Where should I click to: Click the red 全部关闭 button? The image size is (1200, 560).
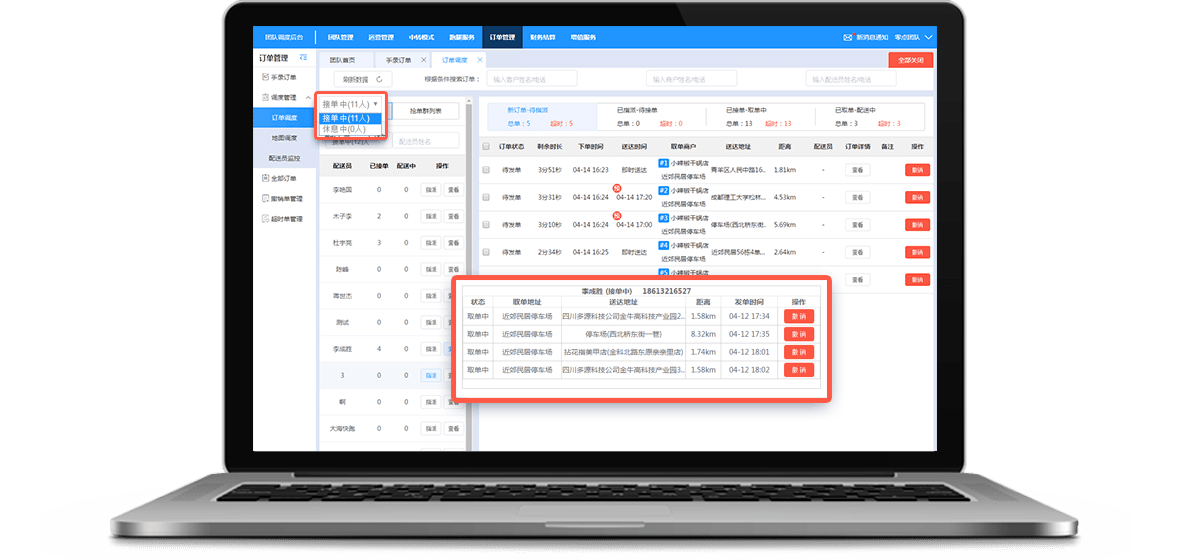click(x=910, y=60)
